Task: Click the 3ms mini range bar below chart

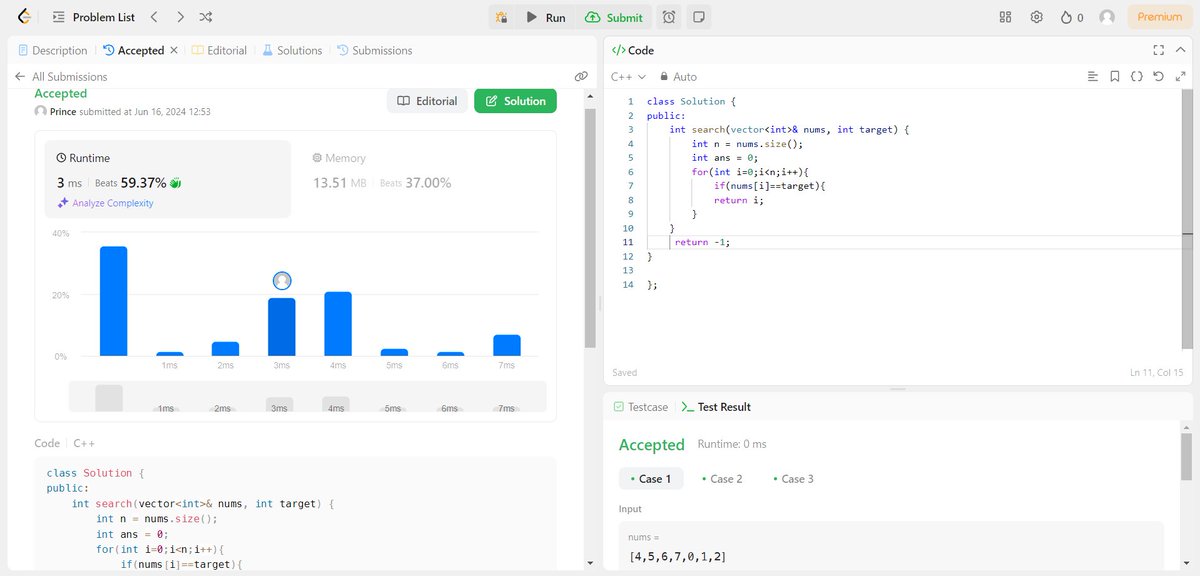Action: tap(281, 405)
